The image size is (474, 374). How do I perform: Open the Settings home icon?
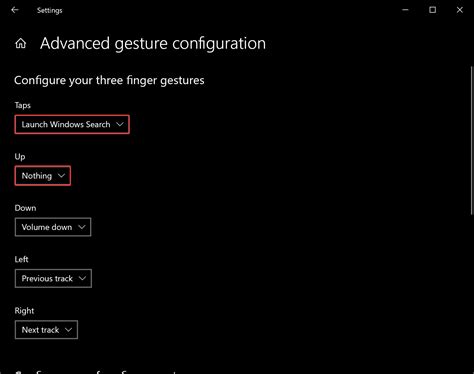coord(21,43)
